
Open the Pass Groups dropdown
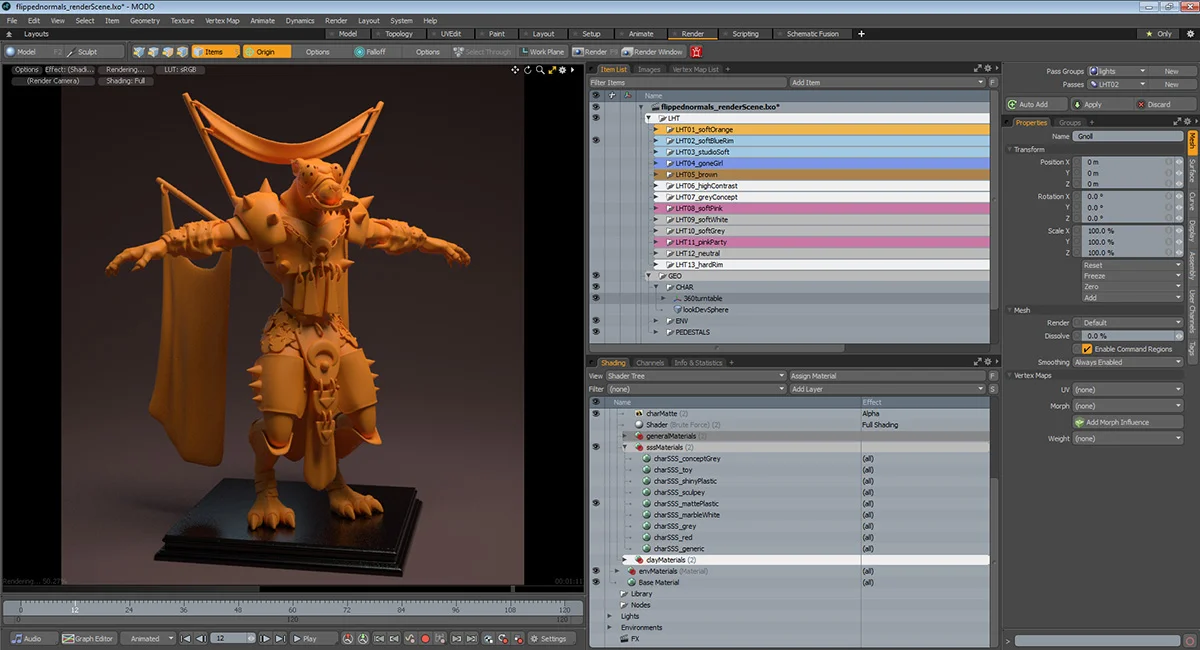[x=1118, y=71]
